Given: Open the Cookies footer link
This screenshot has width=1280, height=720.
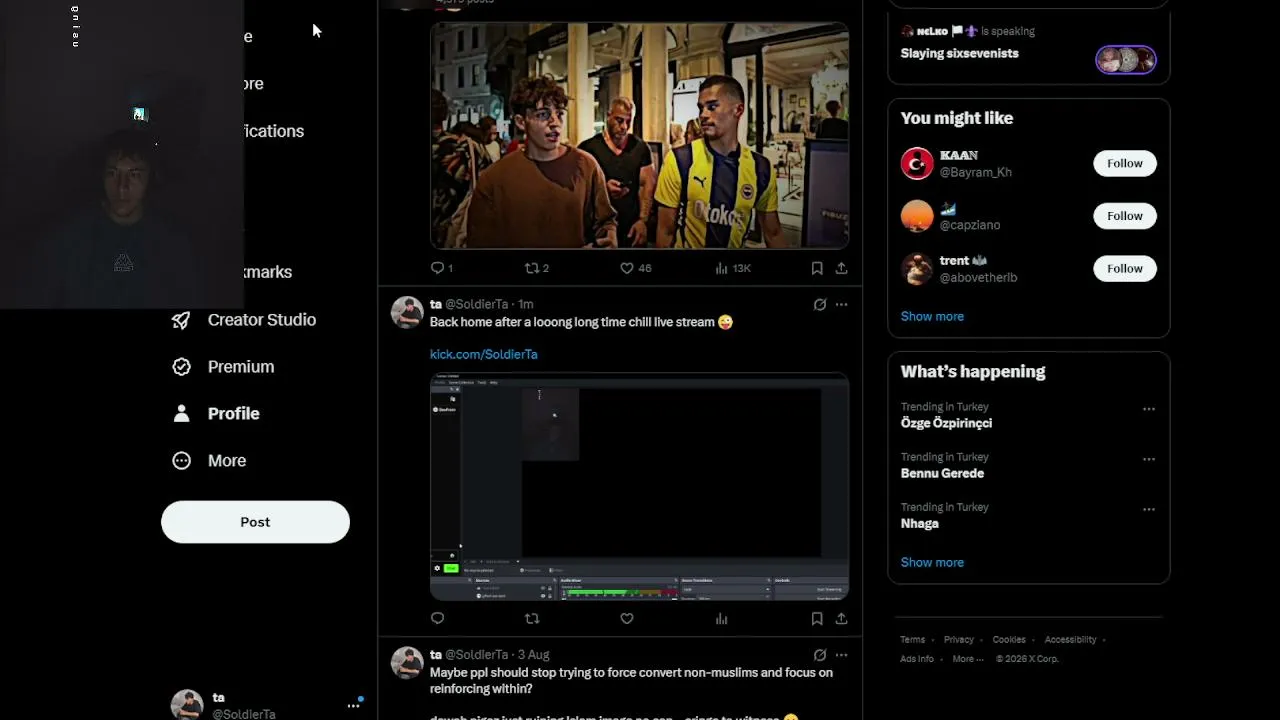Looking at the screenshot, I should tap(1009, 640).
